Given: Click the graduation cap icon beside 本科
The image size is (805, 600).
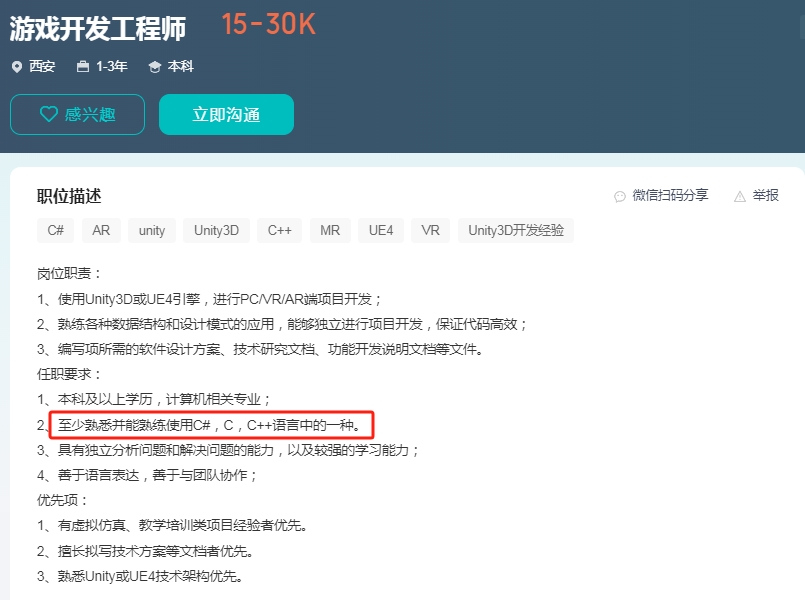Looking at the screenshot, I should pos(155,67).
